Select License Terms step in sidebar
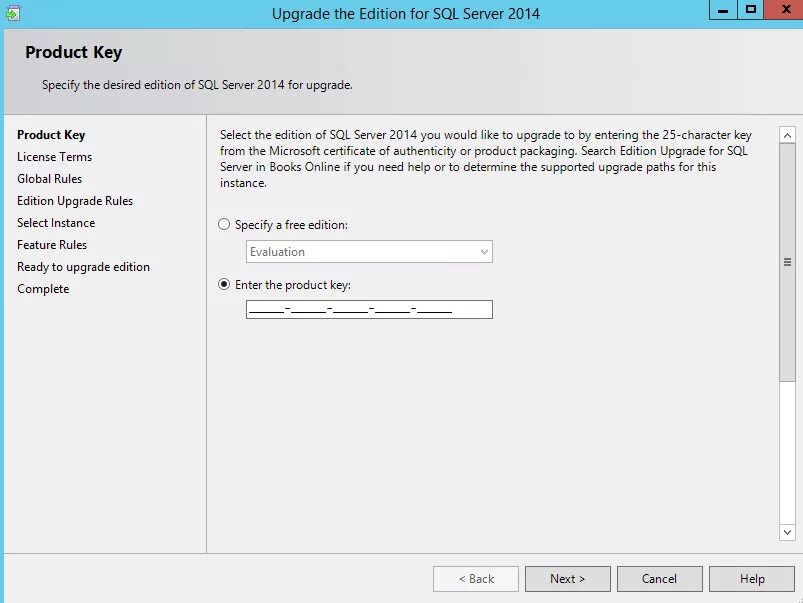803x603 pixels. tap(54, 157)
